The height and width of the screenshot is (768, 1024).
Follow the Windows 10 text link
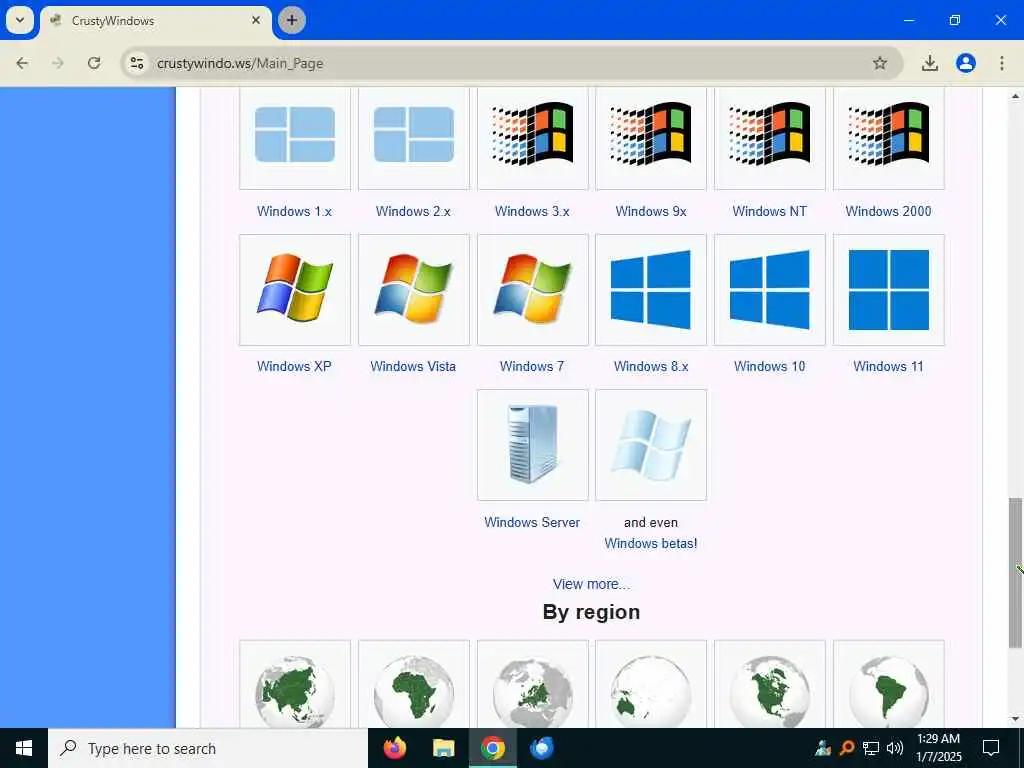(x=770, y=366)
